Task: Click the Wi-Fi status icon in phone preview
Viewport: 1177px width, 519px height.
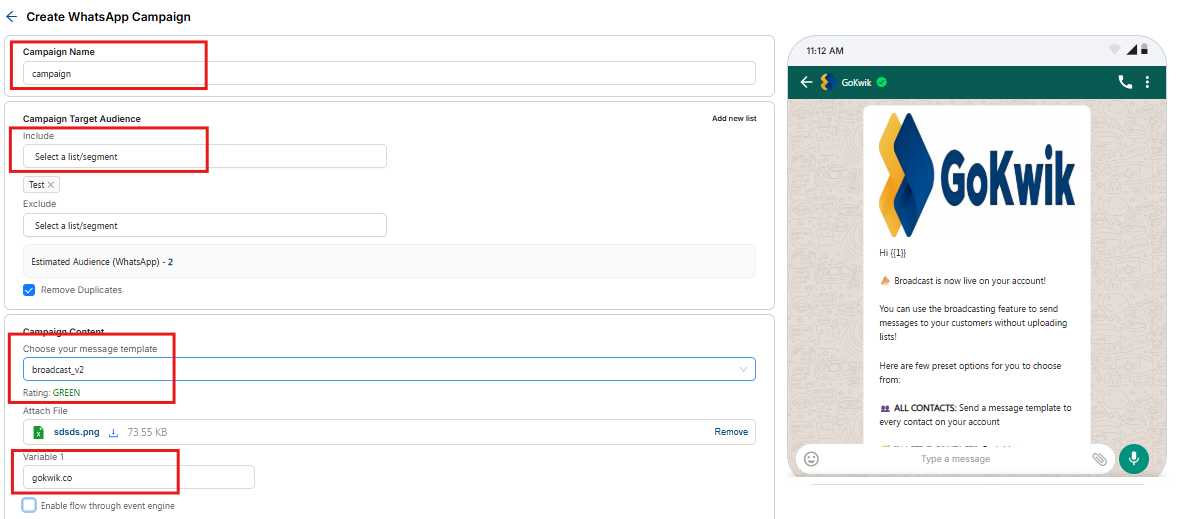Action: 1114,50
